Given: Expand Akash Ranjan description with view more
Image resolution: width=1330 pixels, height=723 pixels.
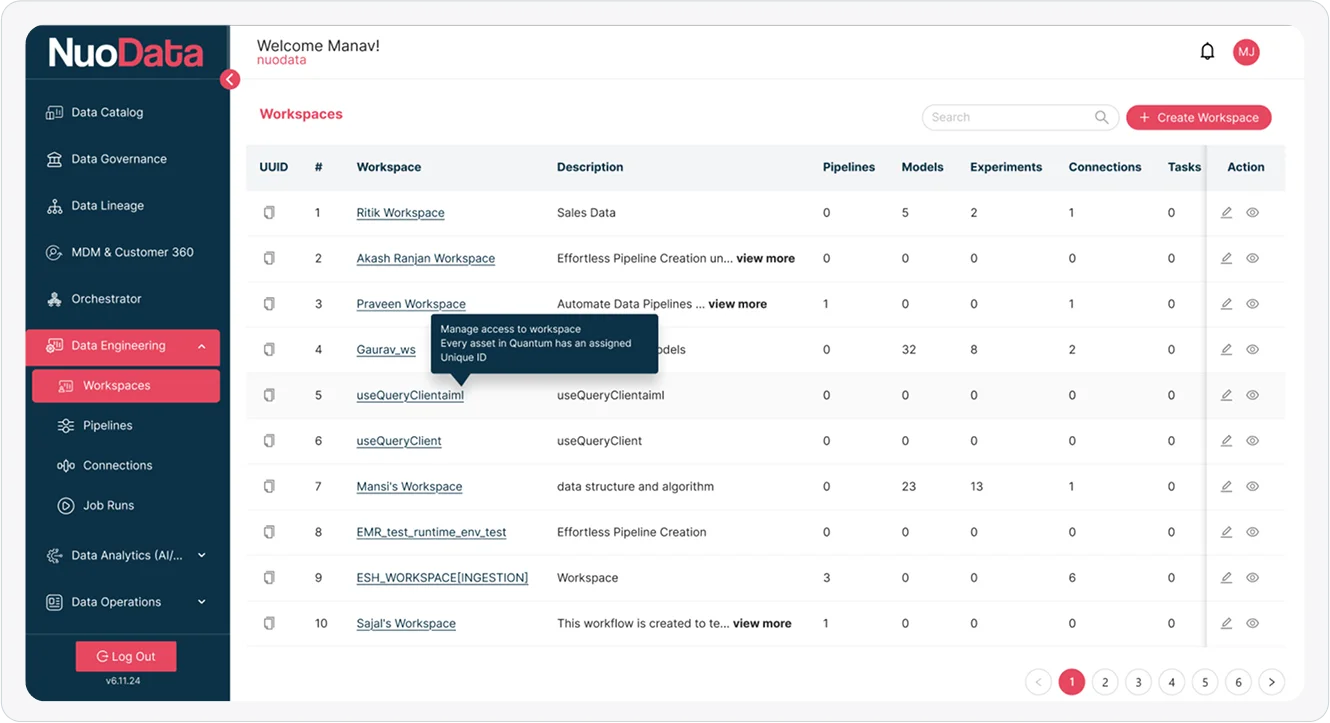Looking at the screenshot, I should pos(766,258).
